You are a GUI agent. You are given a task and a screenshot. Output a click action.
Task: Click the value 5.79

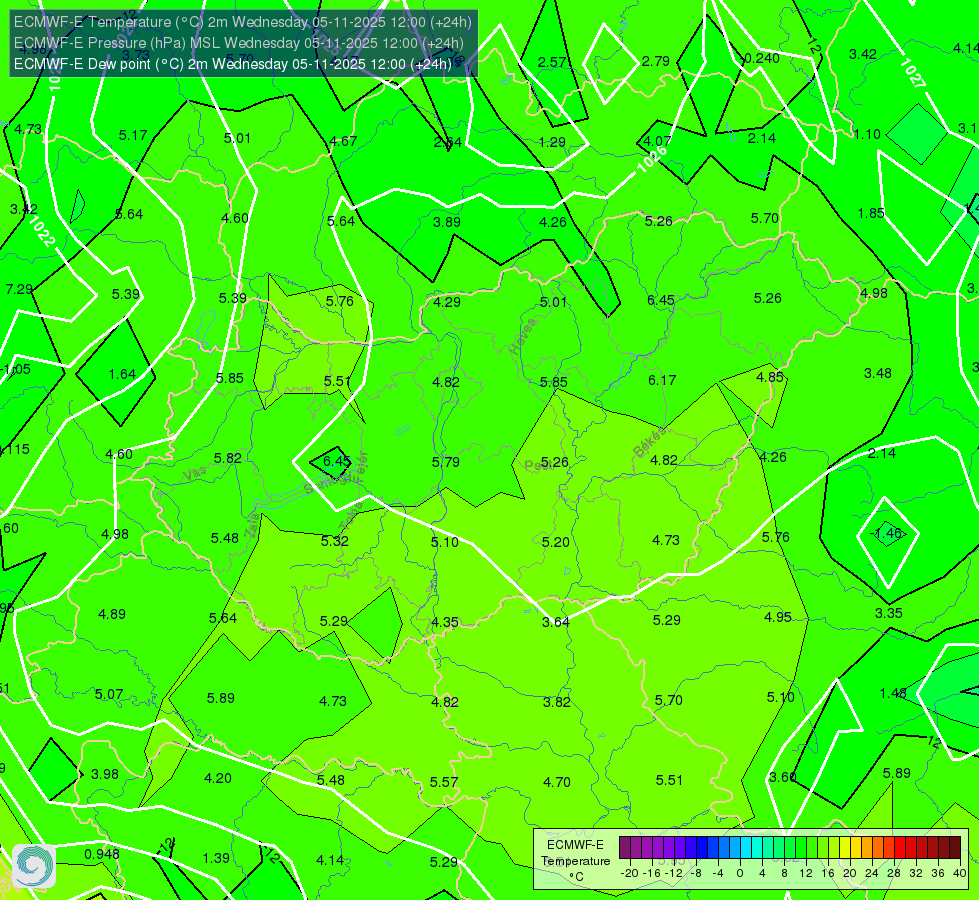coord(446,462)
